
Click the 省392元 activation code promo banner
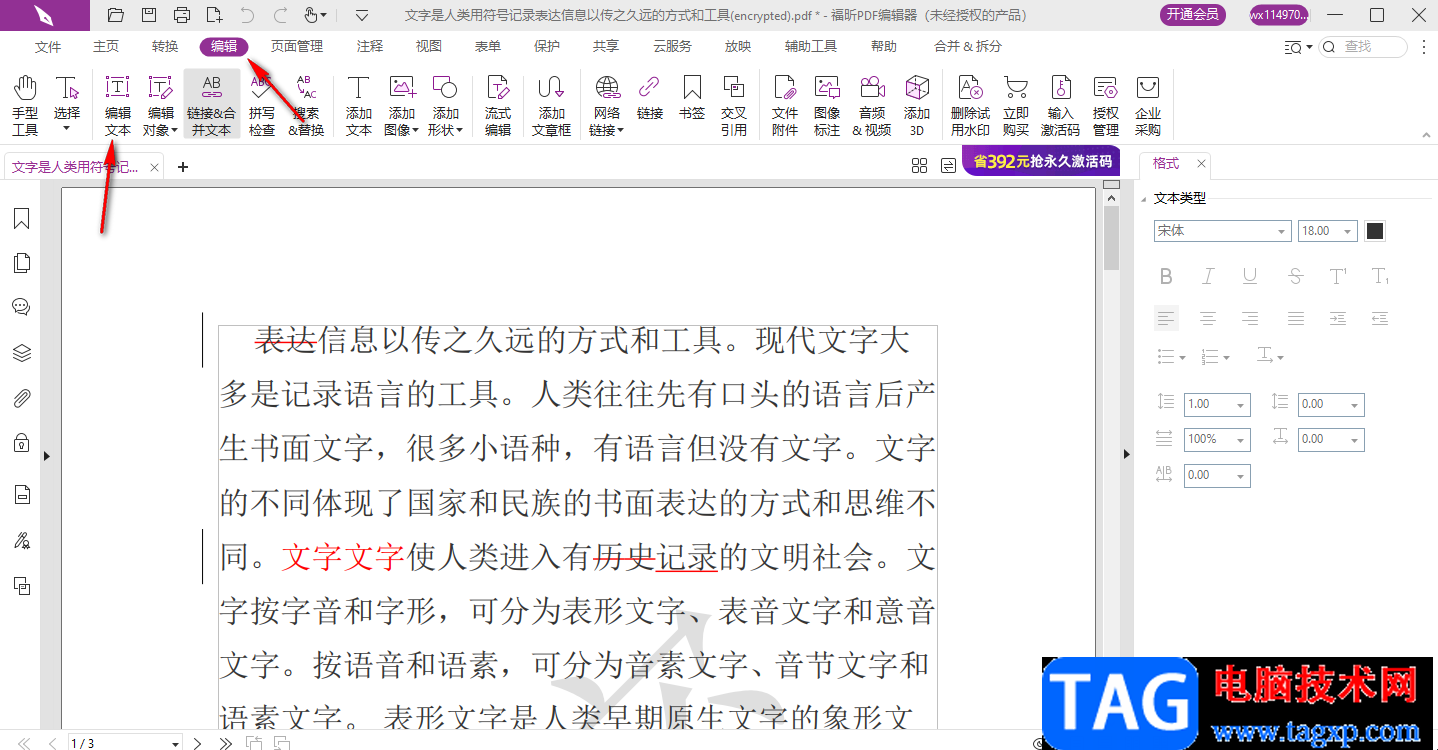(1040, 162)
